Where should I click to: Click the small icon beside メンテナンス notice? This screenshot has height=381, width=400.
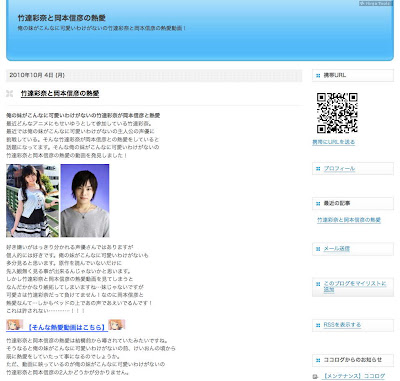coord(315,376)
